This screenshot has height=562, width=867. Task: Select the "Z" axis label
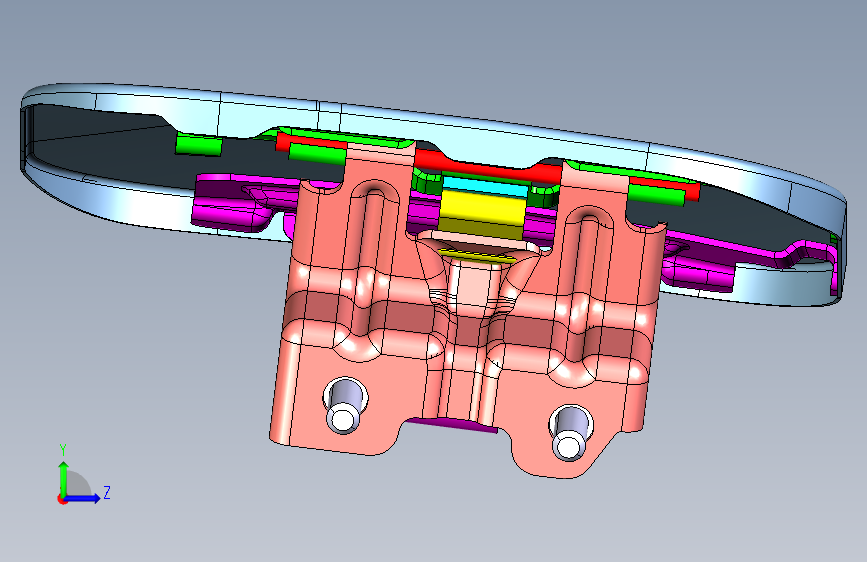(x=107, y=492)
